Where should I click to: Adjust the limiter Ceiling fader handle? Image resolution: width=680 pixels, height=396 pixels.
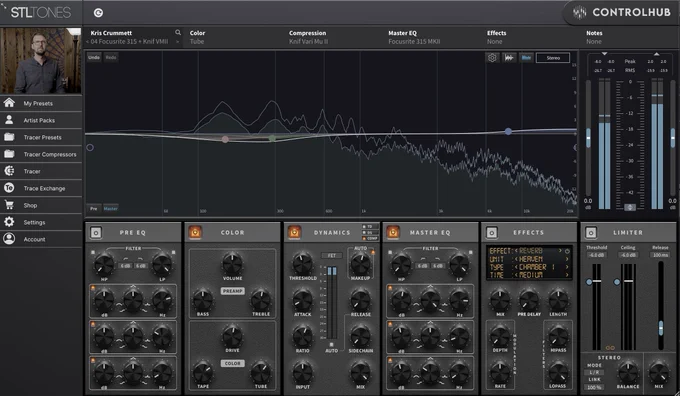(x=617, y=282)
